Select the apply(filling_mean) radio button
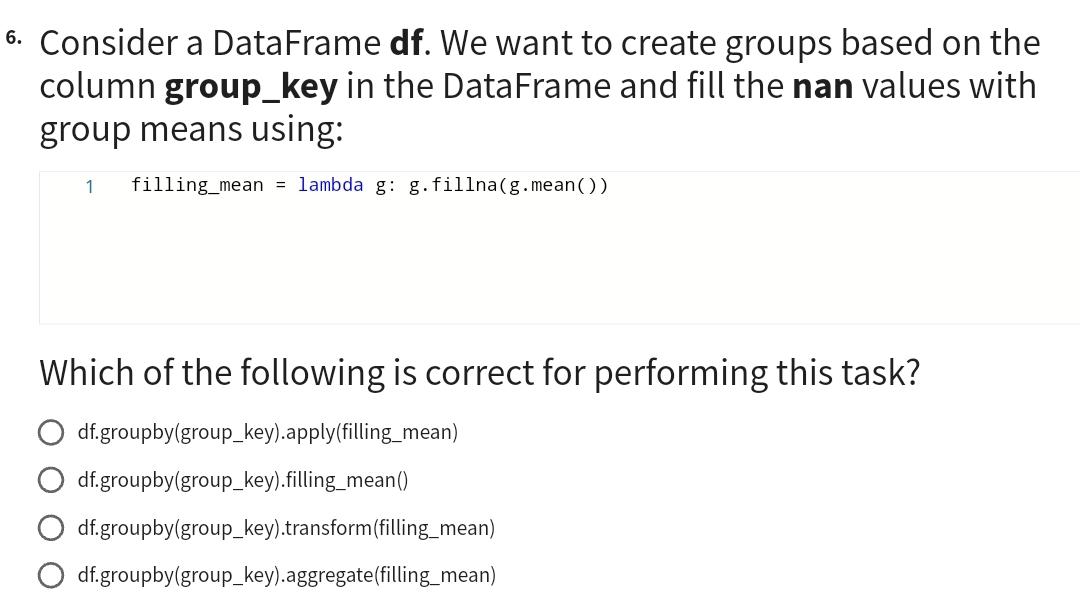Screen dimensions: 1080x612 point(51,432)
